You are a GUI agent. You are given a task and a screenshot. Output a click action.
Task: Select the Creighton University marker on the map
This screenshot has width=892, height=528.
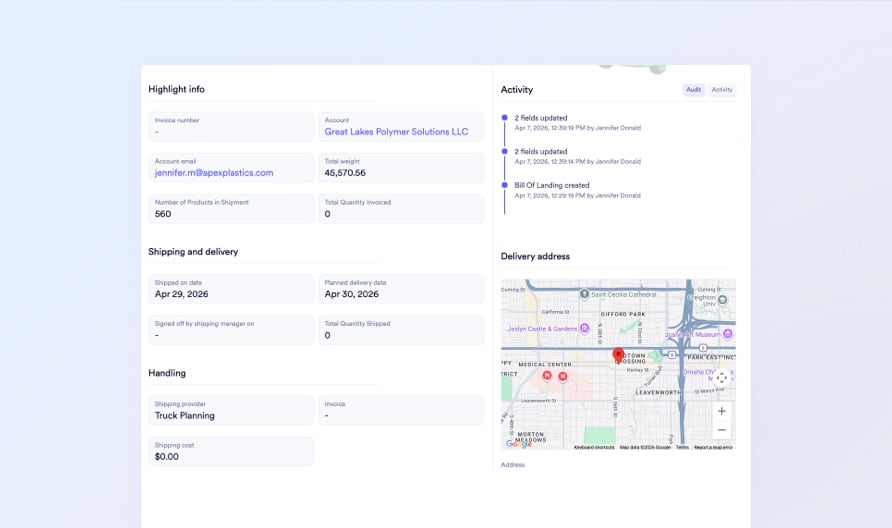722,300
